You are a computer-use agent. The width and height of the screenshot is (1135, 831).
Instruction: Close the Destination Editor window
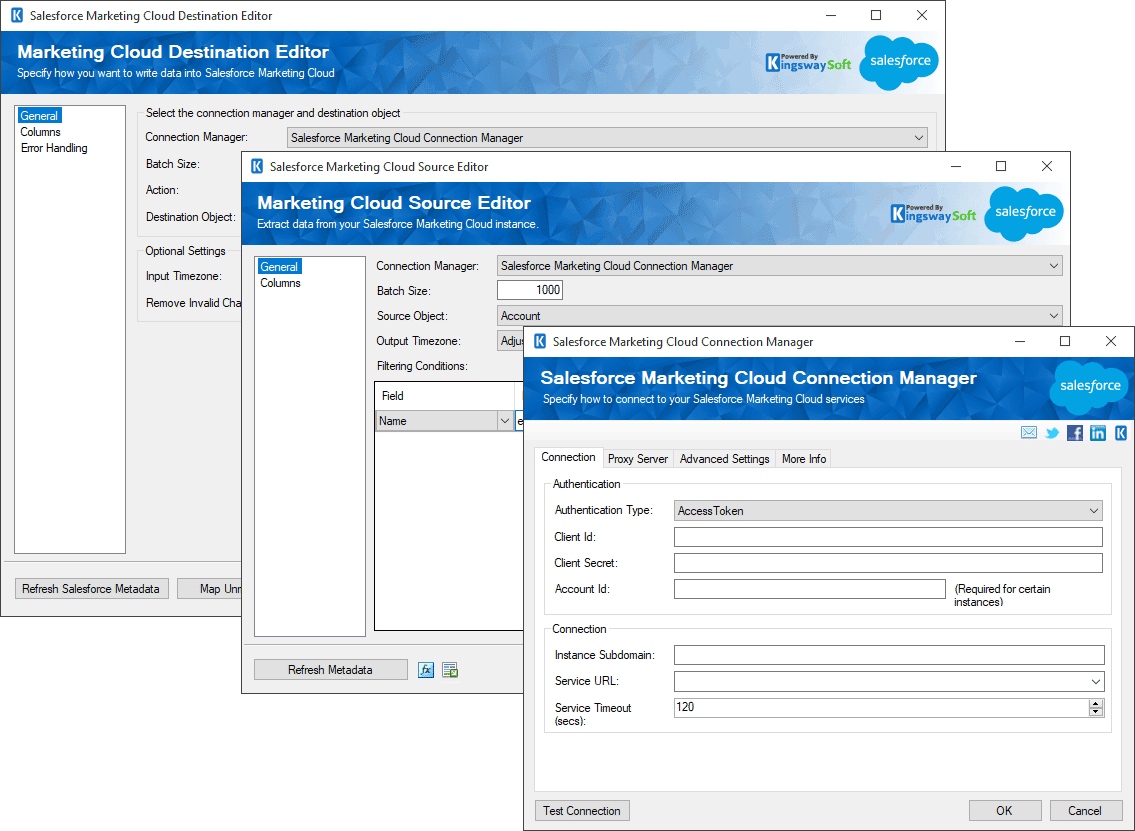(x=921, y=15)
